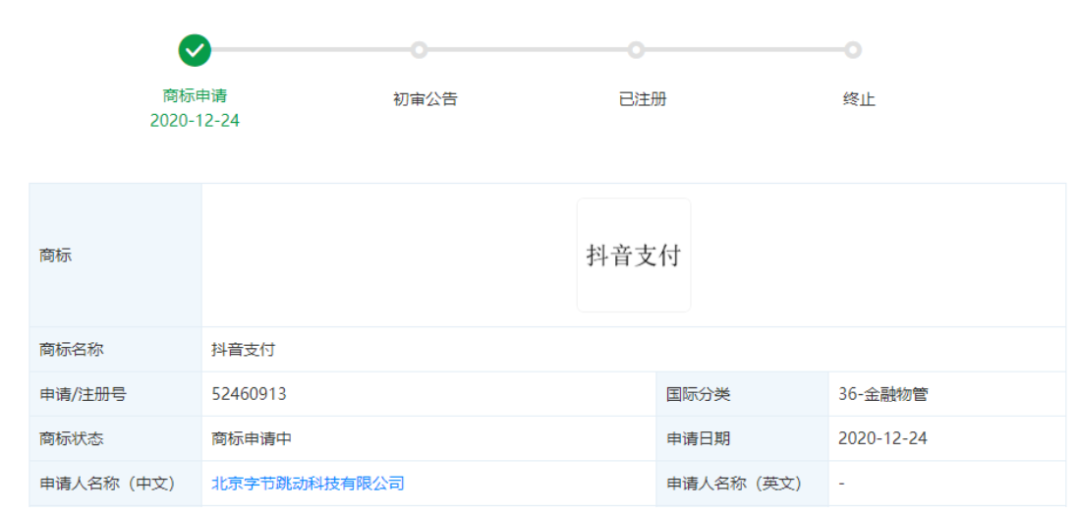
Task: Click the 申请/注册号 header cell
Action: pyautogui.click(x=83, y=394)
